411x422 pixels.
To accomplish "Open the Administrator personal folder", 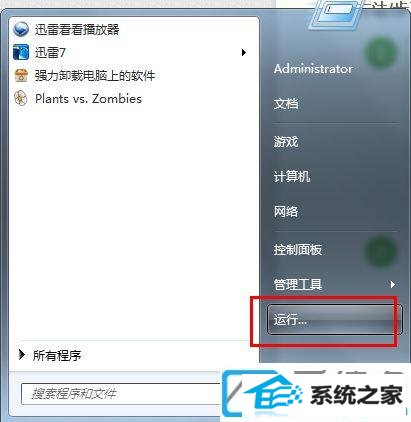I will tap(313, 69).
